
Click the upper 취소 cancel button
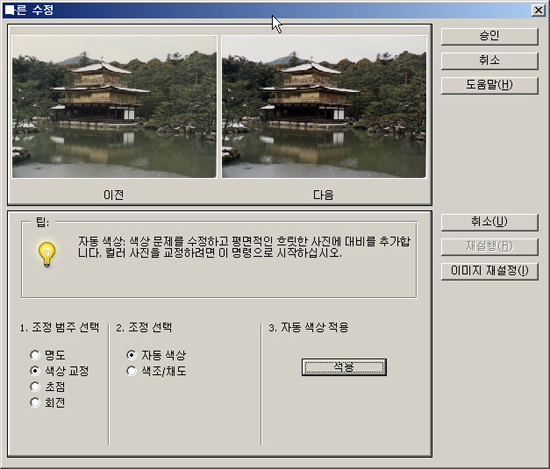[x=489, y=61]
